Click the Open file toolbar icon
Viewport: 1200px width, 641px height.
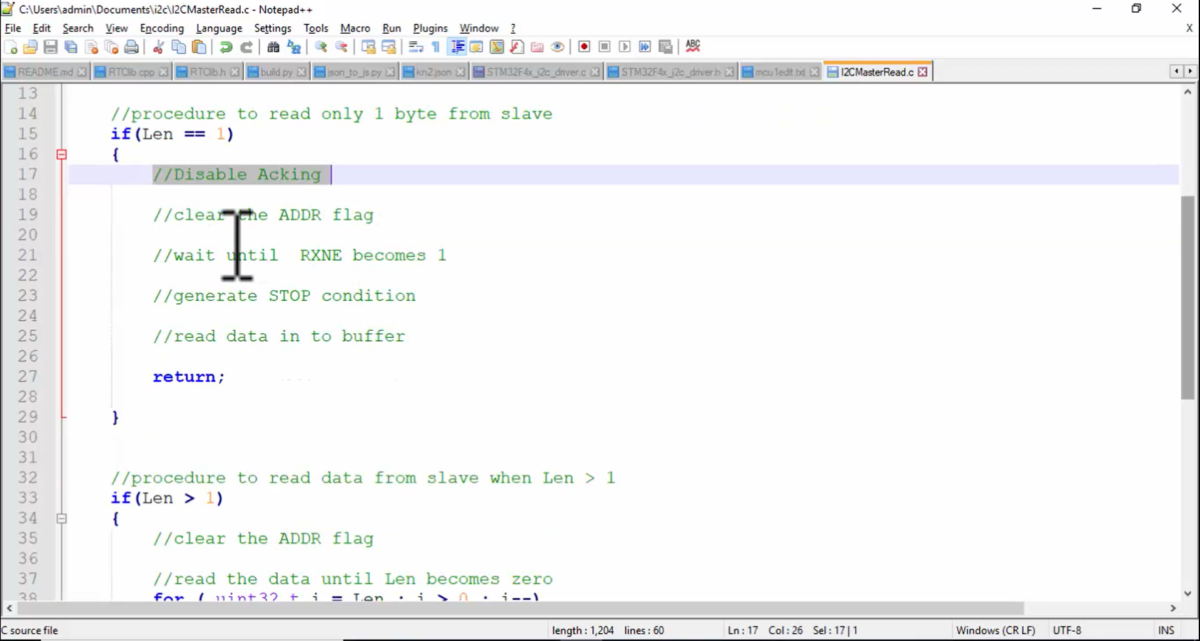pos(30,47)
